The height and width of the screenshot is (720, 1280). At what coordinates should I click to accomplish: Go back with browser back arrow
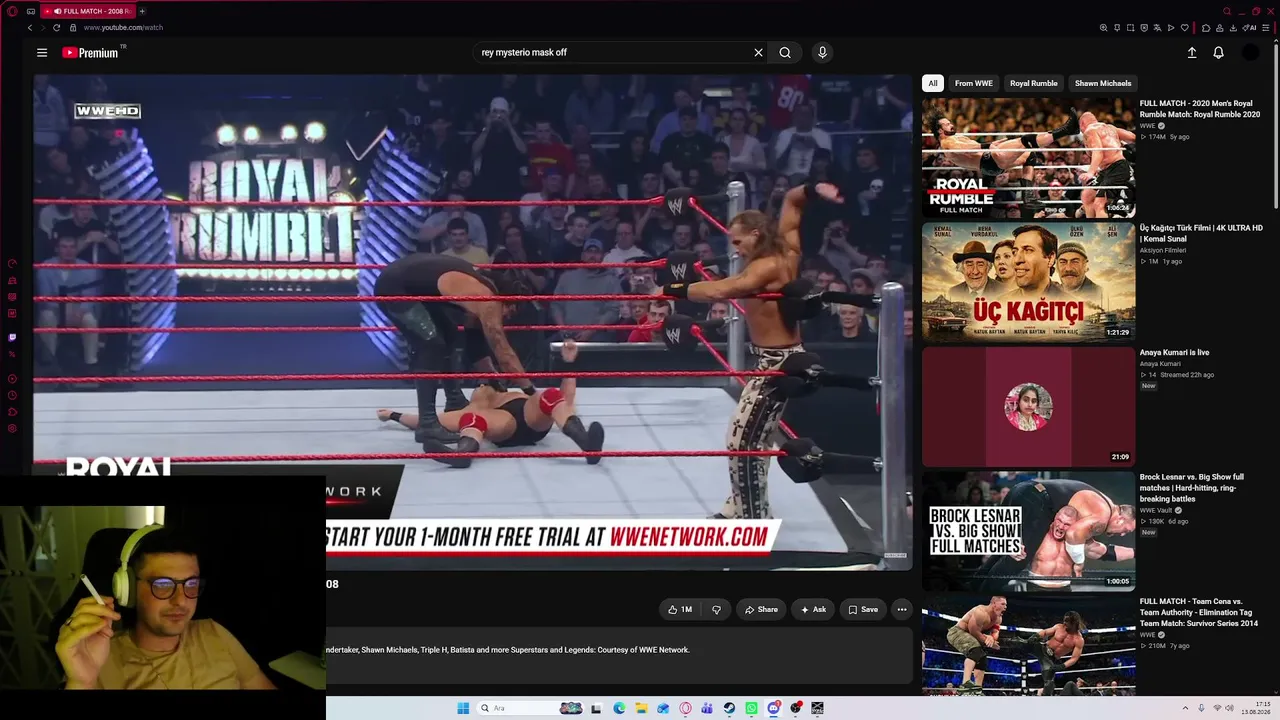[x=30, y=28]
